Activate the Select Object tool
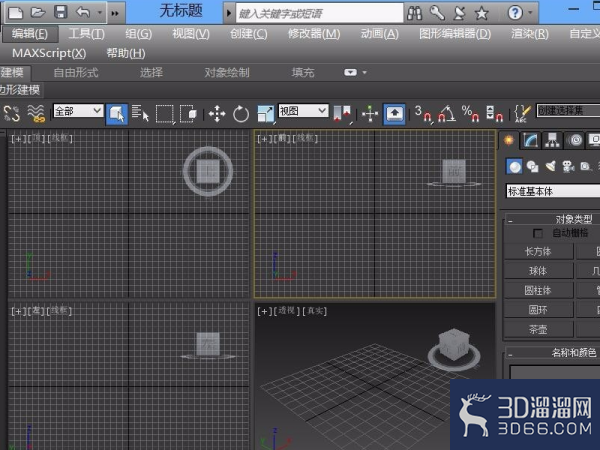The width and height of the screenshot is (600, 450). pyautogui.click(x=116, y=114)
